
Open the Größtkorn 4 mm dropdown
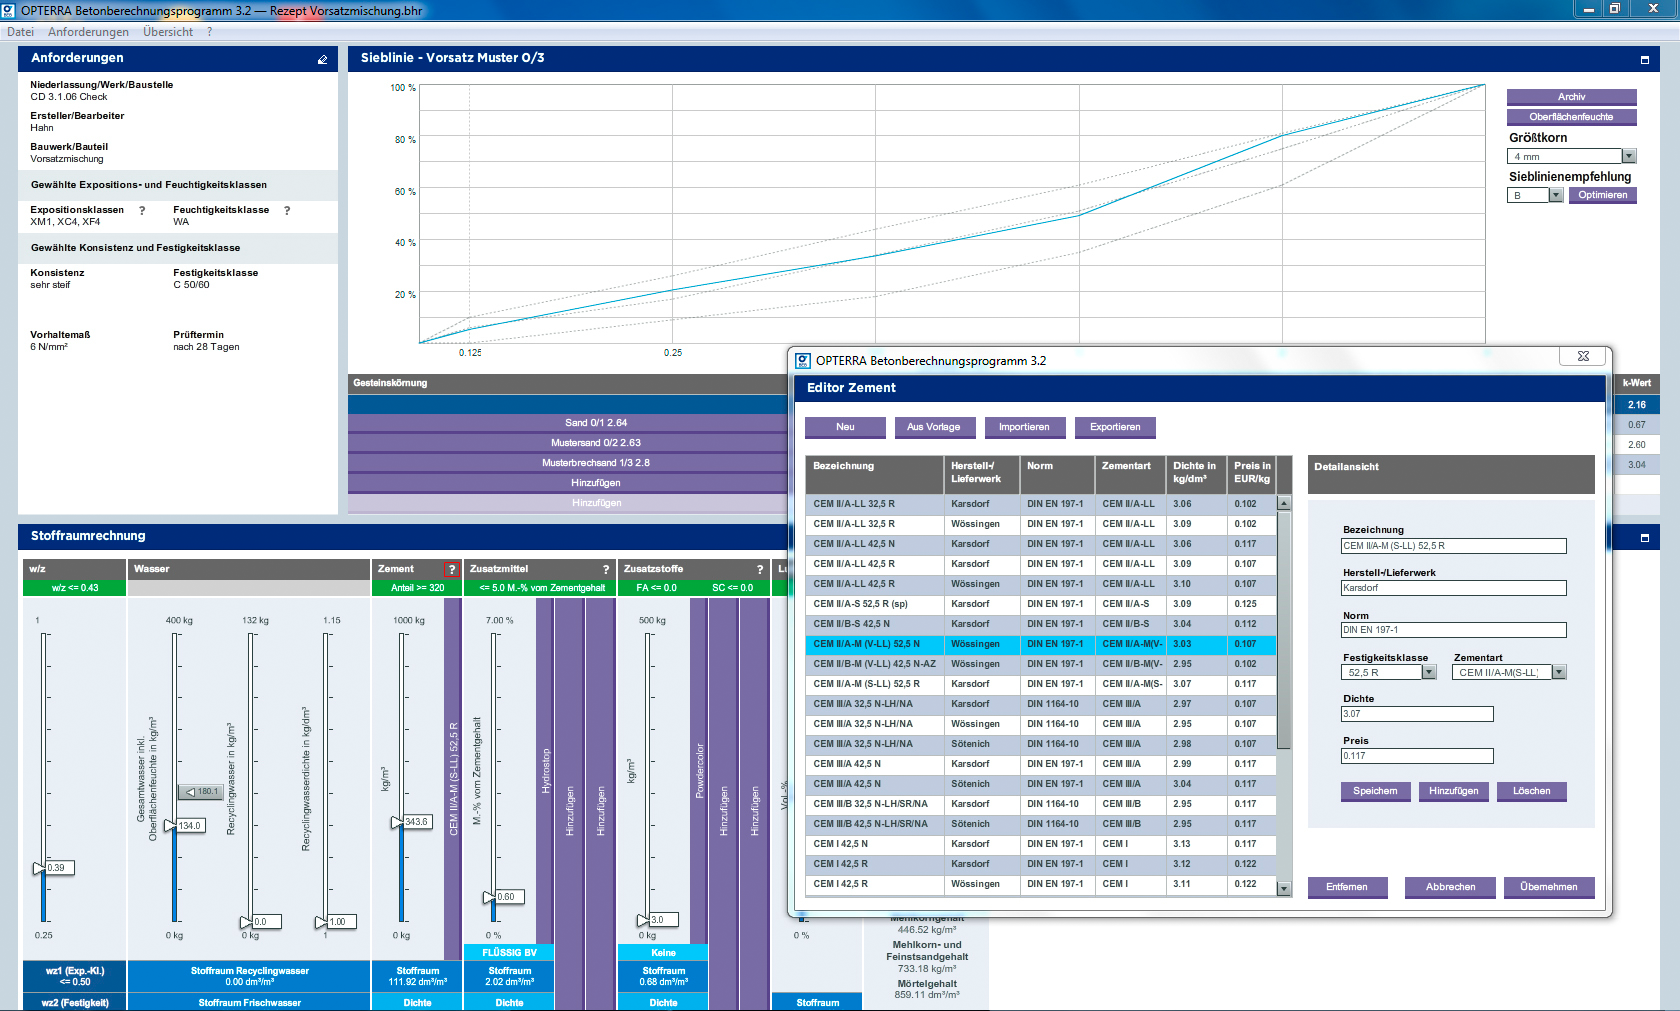click(x=1629, y=156)
